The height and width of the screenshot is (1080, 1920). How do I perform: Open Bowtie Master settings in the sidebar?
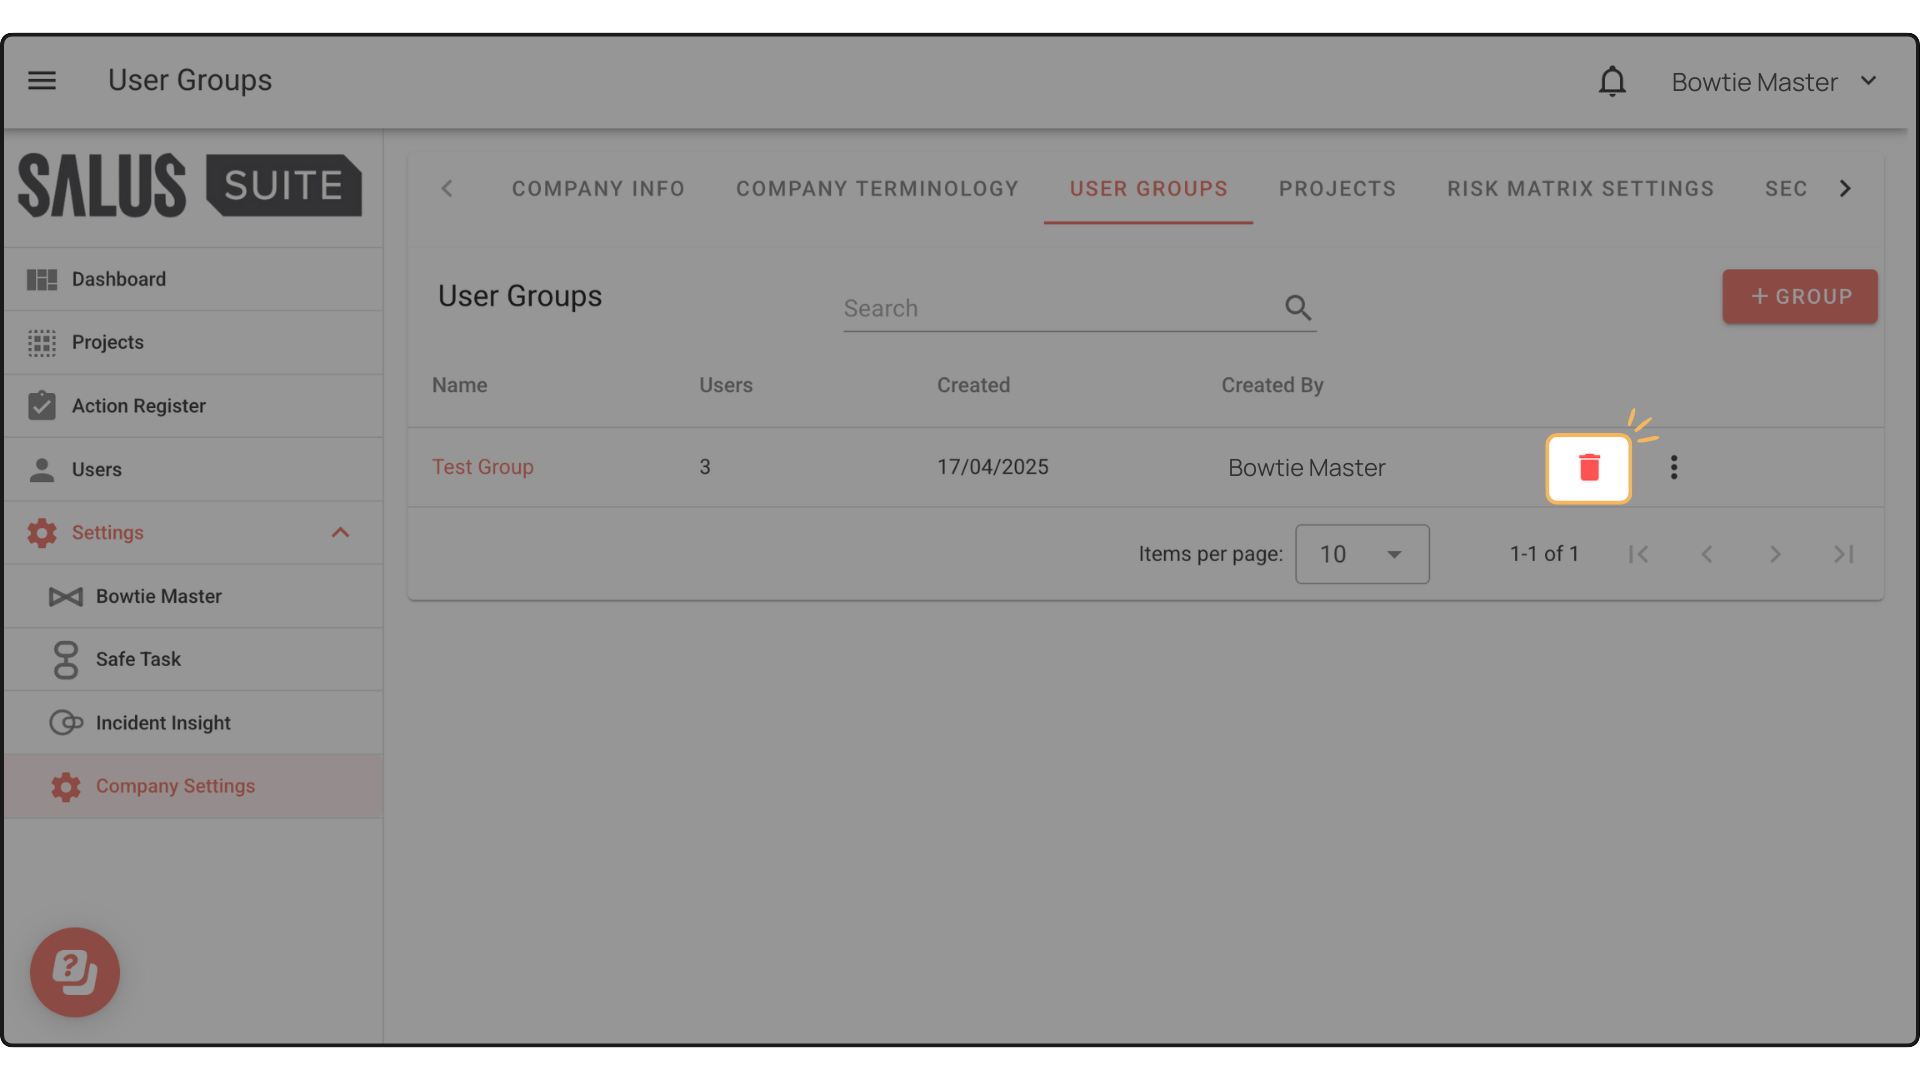(158, 597)
